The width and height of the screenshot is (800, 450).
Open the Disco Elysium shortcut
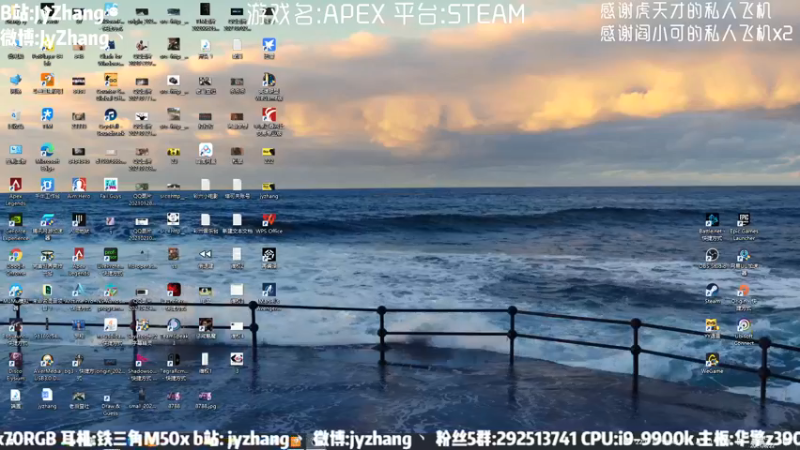click(x=15, y=361)
